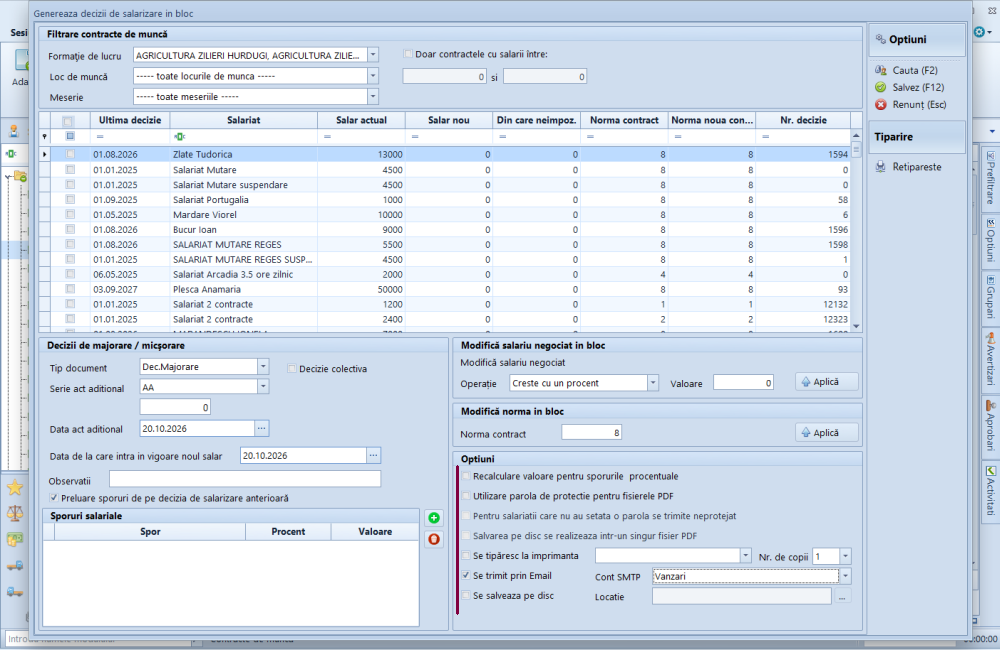
Task: Click the Ultima decizie column header
Action: (130, 120)
